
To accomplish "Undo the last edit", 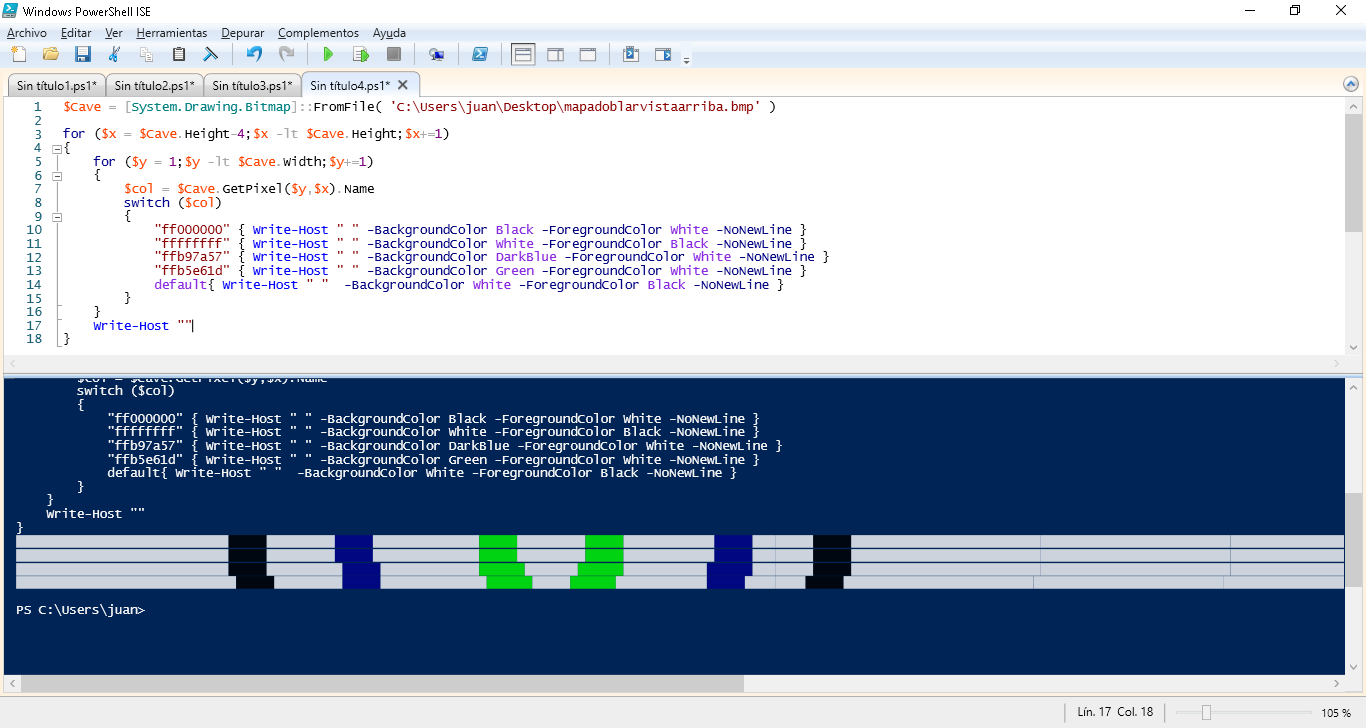I will [x=254, y=54].
